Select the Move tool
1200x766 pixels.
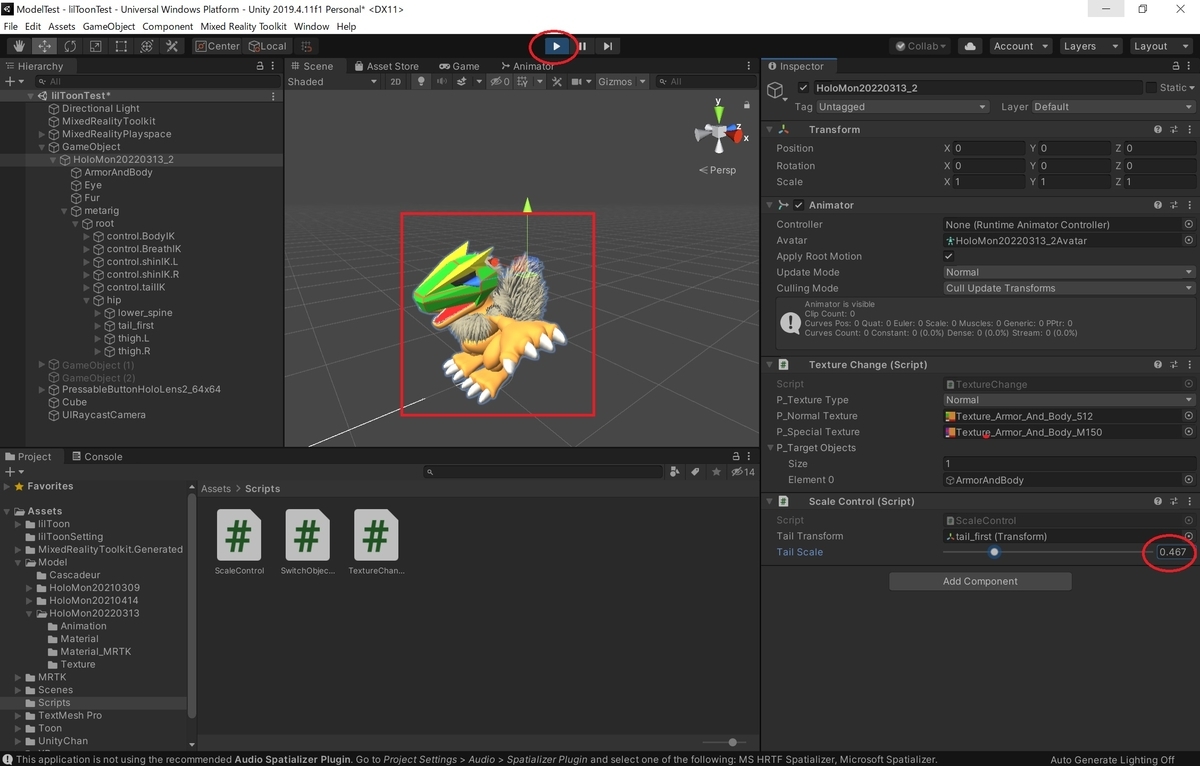click(x=45, y=46)
